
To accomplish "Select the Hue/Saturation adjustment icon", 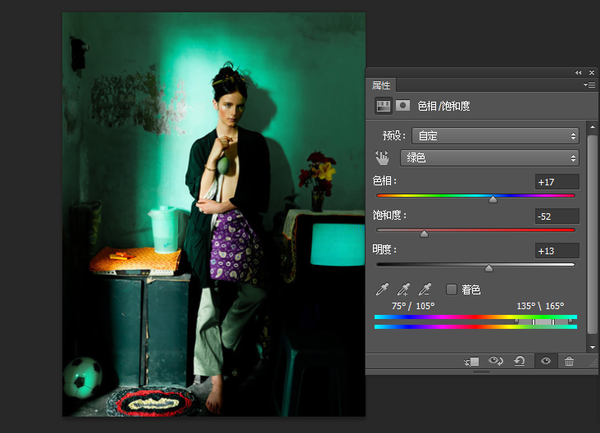I will 383,106.
